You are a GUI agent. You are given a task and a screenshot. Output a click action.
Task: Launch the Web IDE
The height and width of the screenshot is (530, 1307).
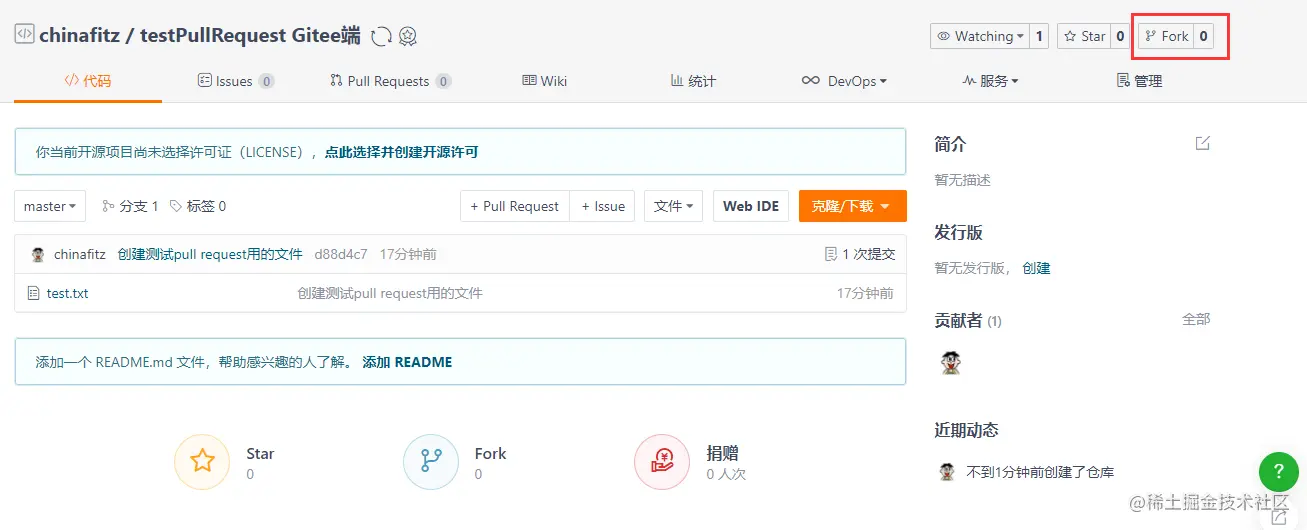pos(751,206)
